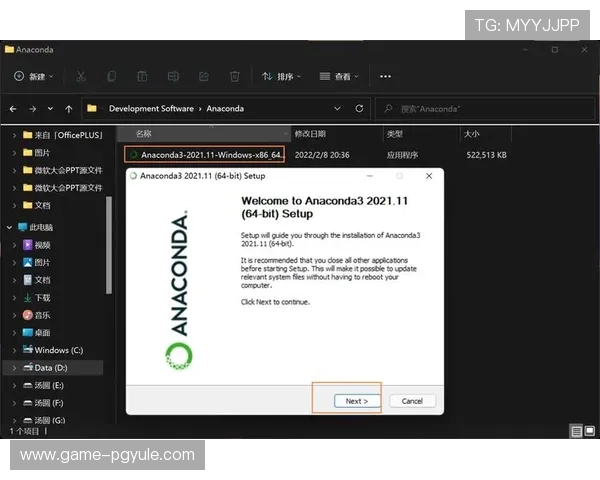Viewport: 600px width, 480px height.
Task: Select the Data (D:) drive
Action: point(53,367)
